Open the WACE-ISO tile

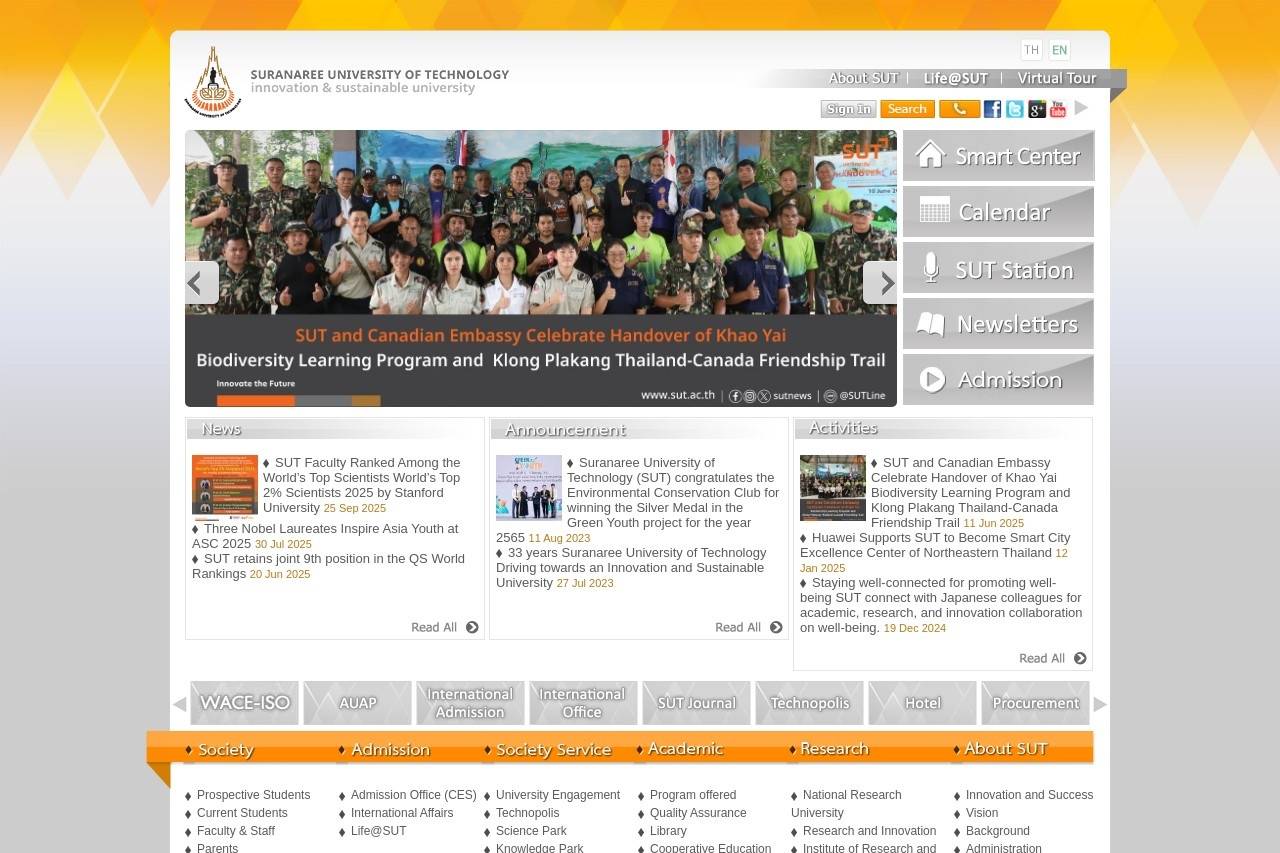click(x=245, y=703)
